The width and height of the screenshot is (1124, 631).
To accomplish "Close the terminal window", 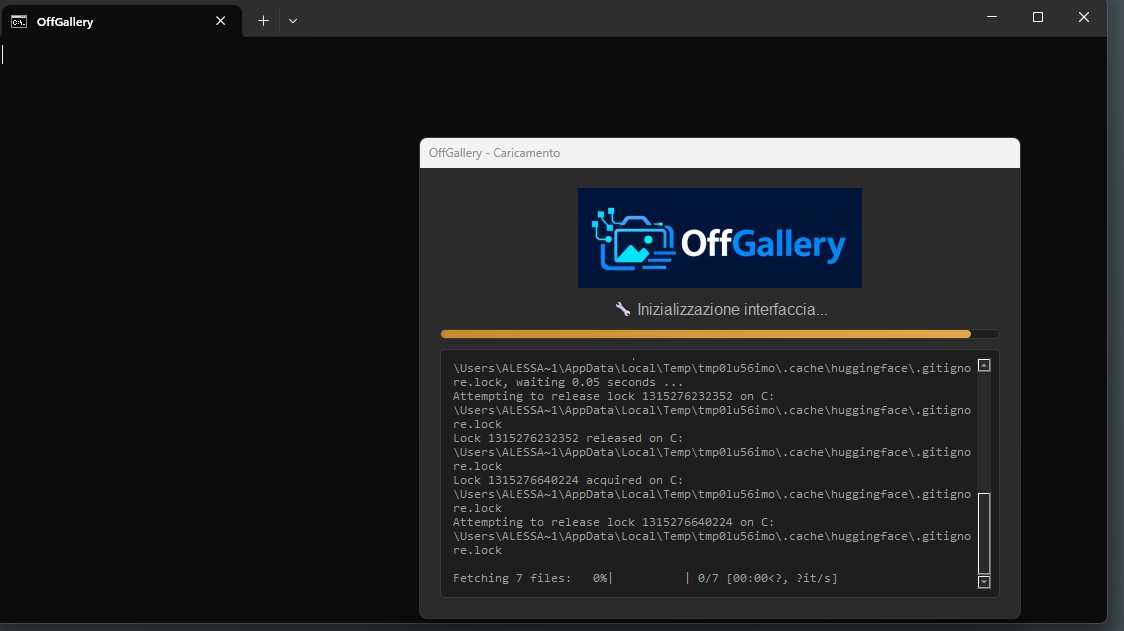I will (1084, 17).
